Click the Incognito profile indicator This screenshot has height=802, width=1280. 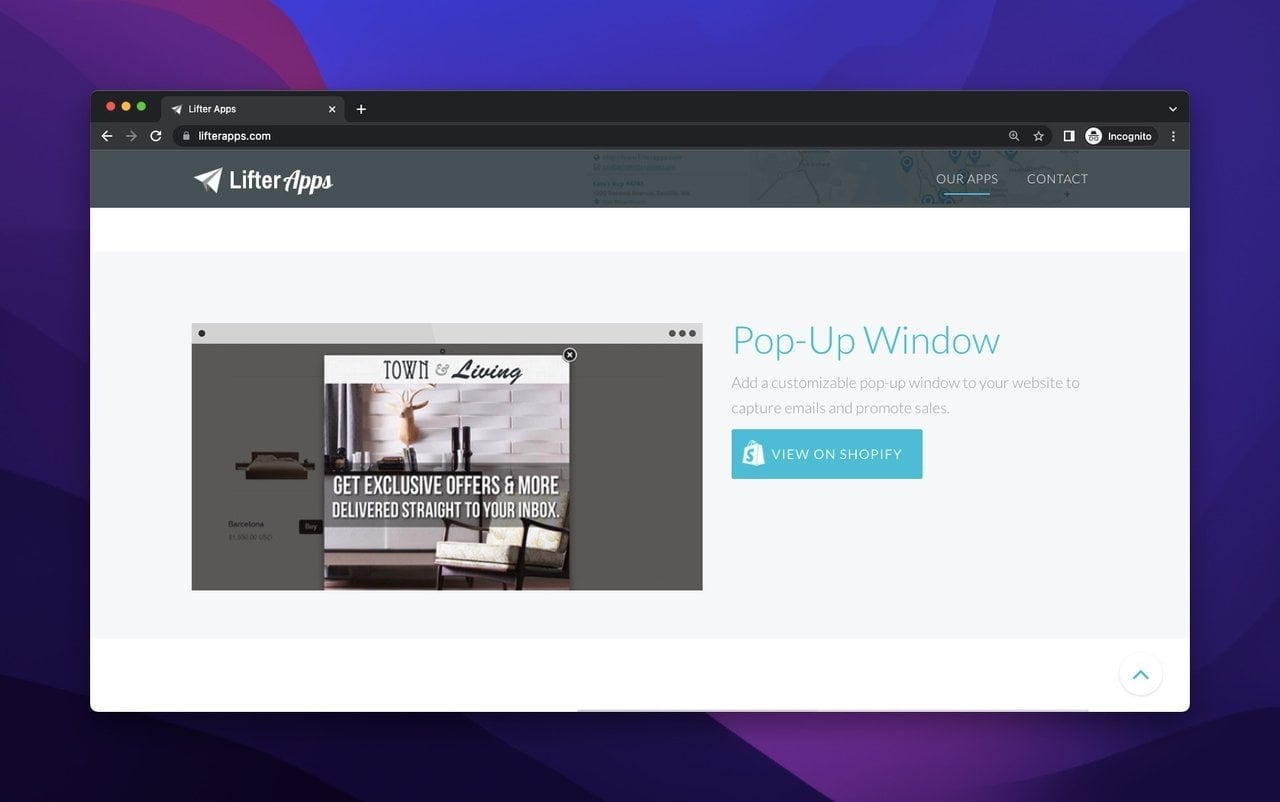1119,136
